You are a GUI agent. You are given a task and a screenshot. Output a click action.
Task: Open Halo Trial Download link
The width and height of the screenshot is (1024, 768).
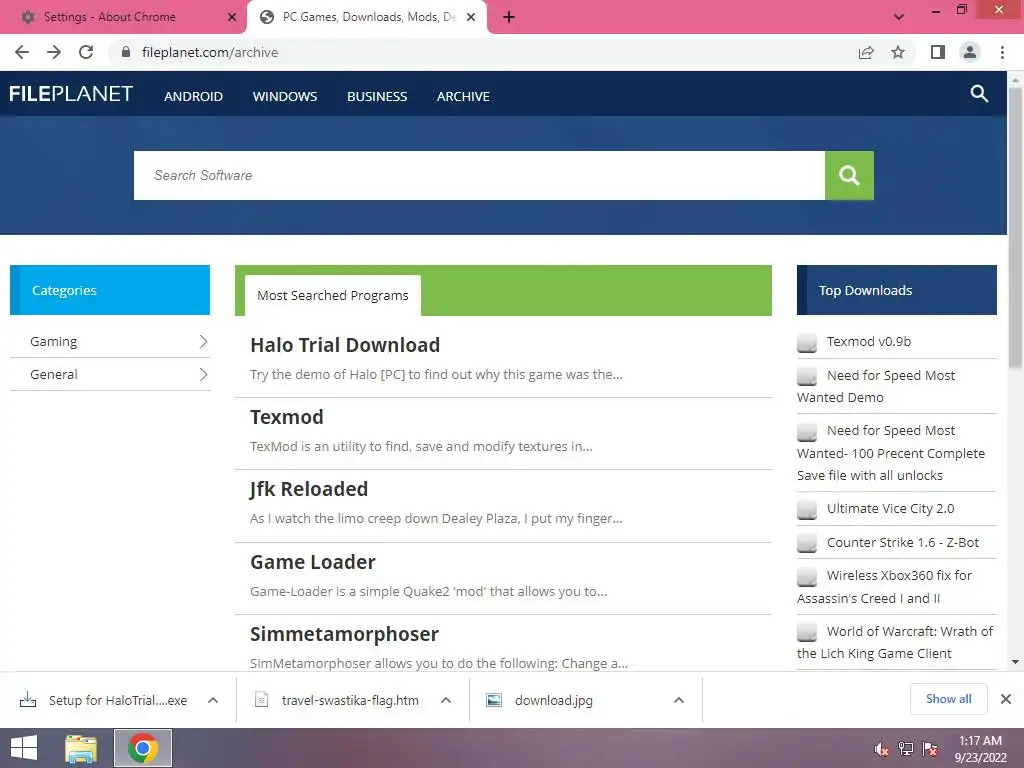[x=345, y=345]
